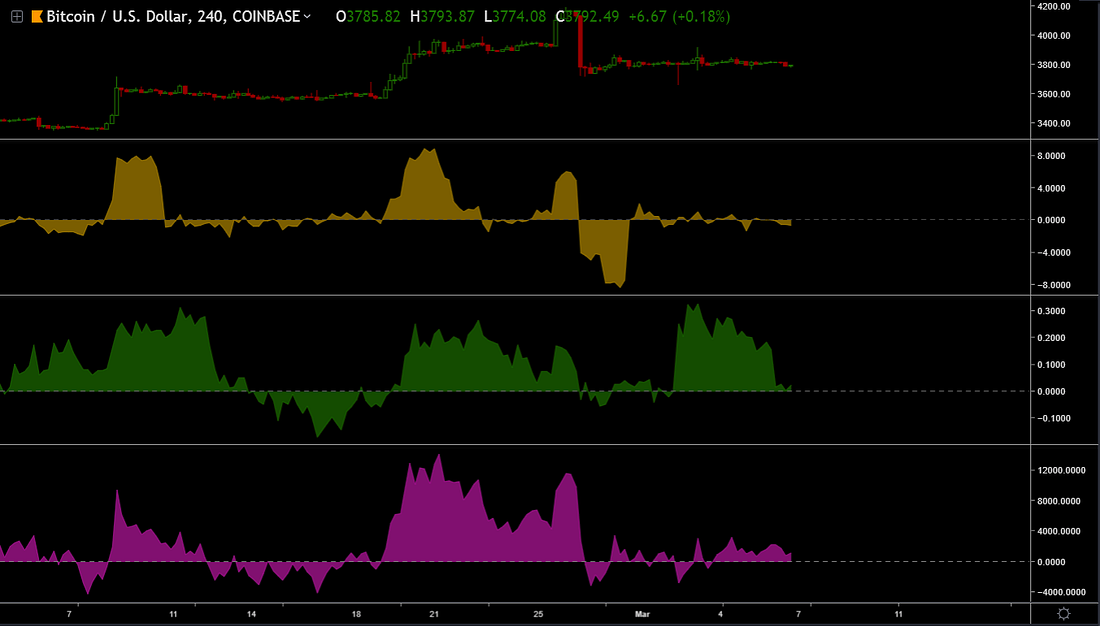Viewport: 1100px width, 626px height.
Task: Click the expand legend plus-box icon
Action: point(16,15)
